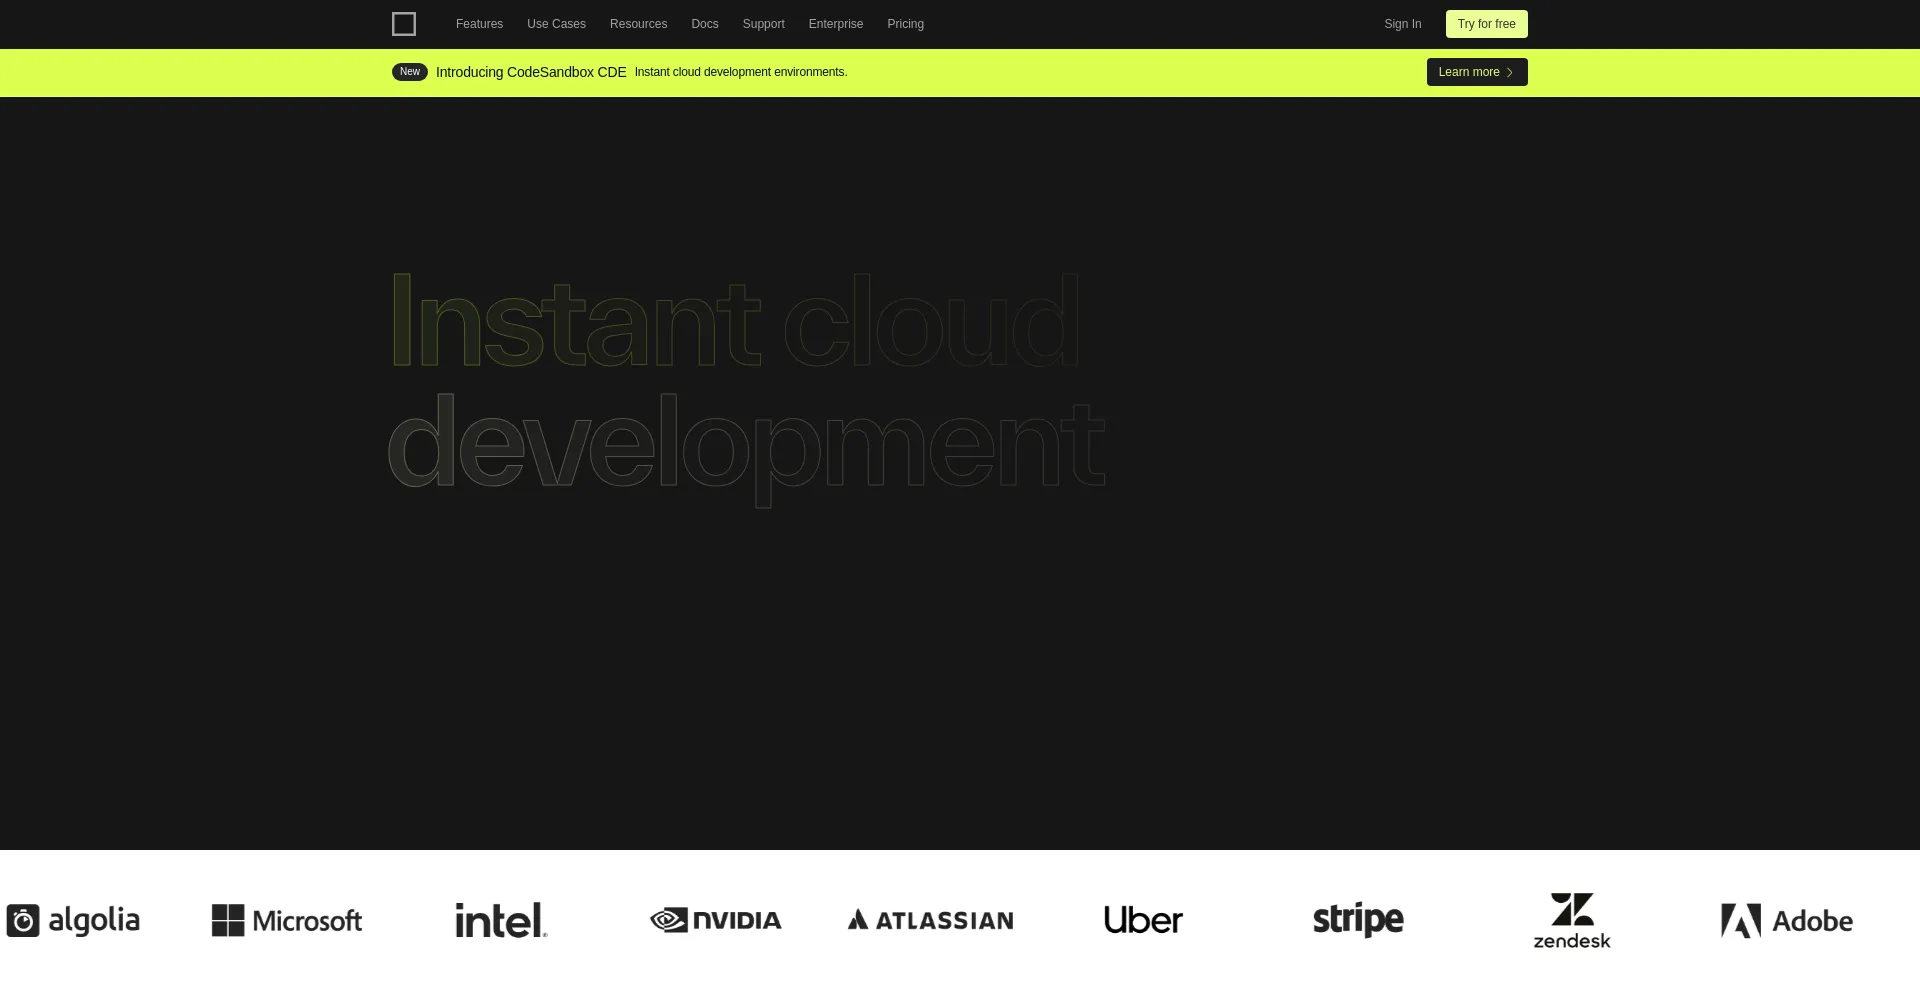
Task: Click Learn more in the banner
Action: (1476, 71)
